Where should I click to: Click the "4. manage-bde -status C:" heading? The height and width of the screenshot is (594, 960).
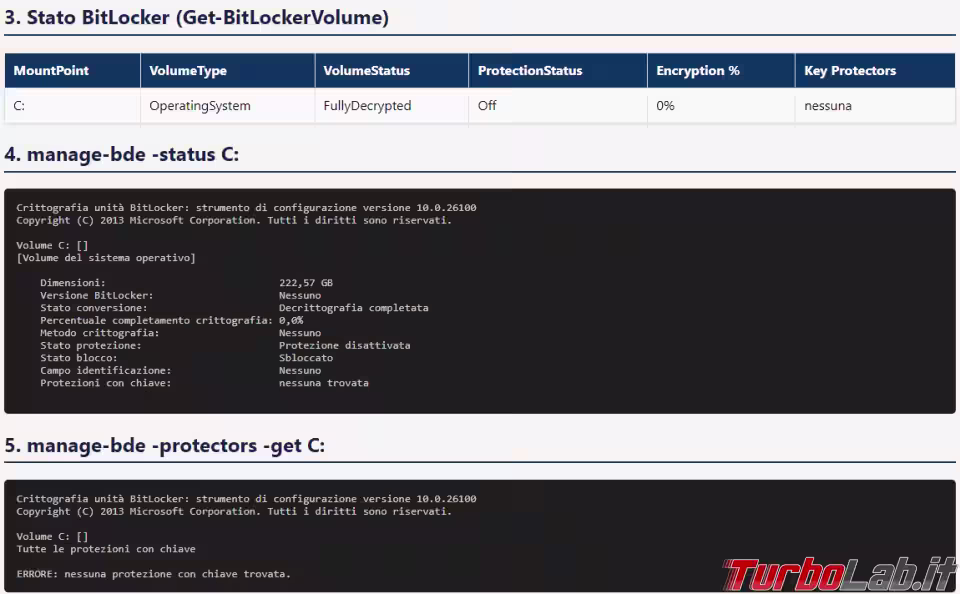(x=122, y=154)
